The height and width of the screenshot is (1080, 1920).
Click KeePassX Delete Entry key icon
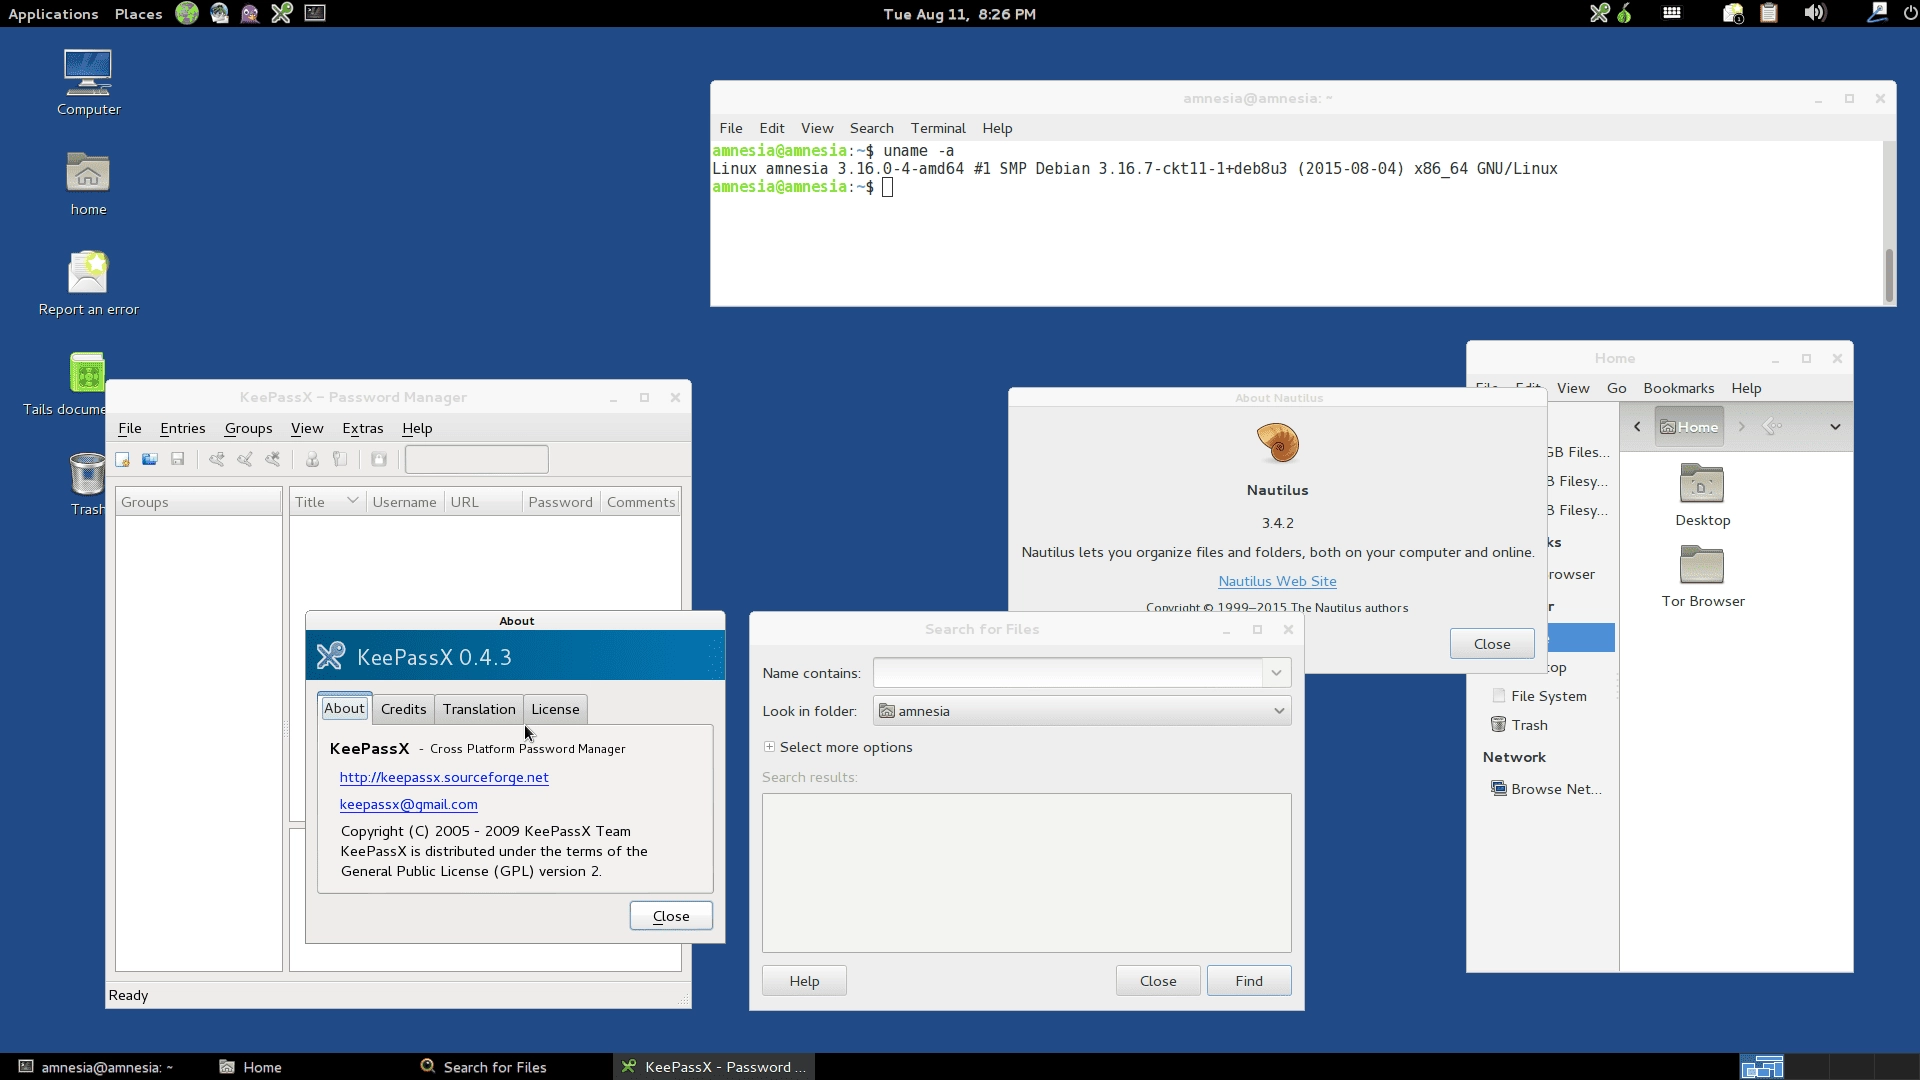pyautogui.click(x=273, y=459)
